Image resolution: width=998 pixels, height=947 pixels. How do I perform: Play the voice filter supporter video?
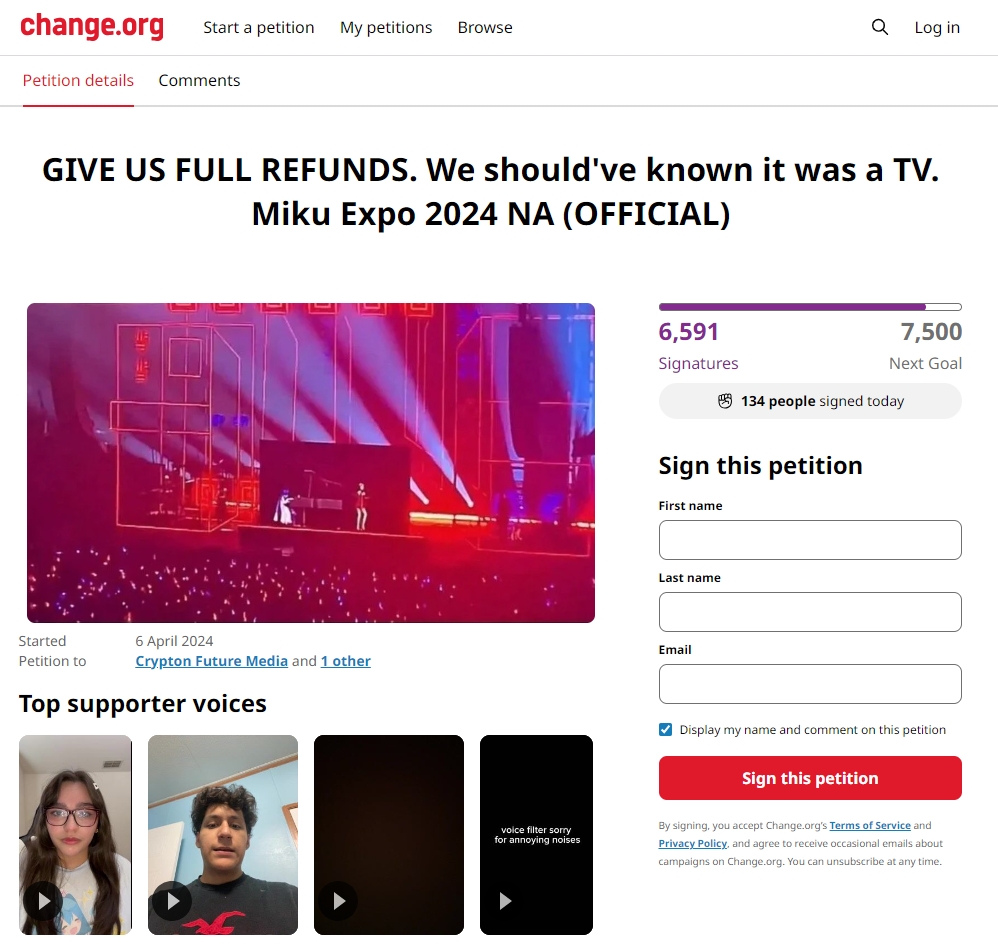(505, 901)
